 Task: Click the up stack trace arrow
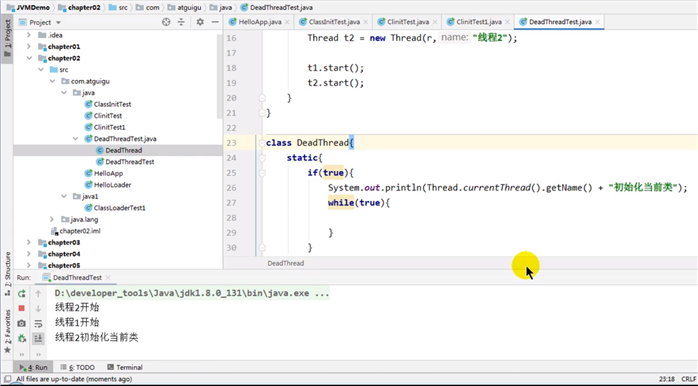[x=38, y=293]
